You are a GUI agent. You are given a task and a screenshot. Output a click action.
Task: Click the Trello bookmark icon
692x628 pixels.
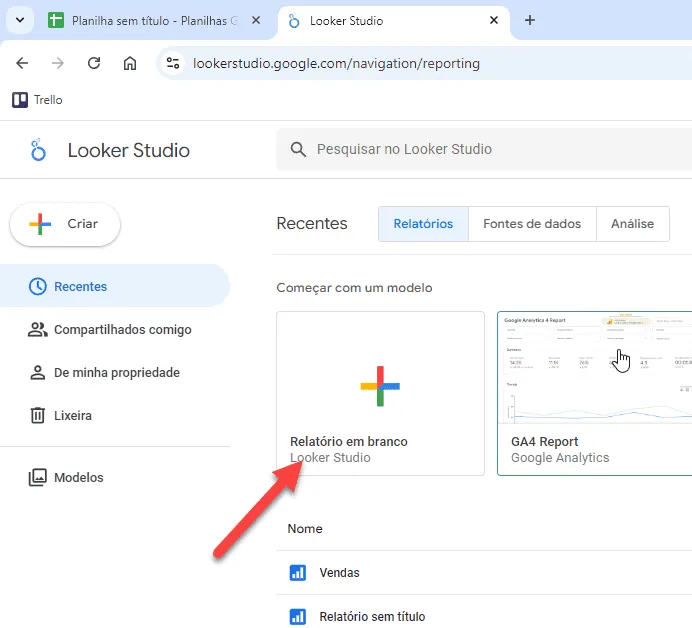tap(19, 100)
